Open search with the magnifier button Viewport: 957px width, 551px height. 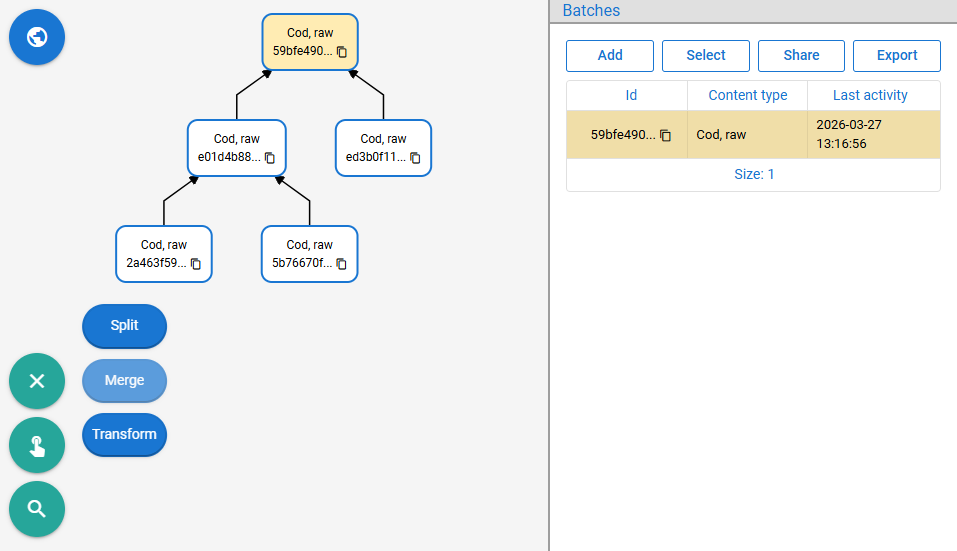tap(37, 509)
